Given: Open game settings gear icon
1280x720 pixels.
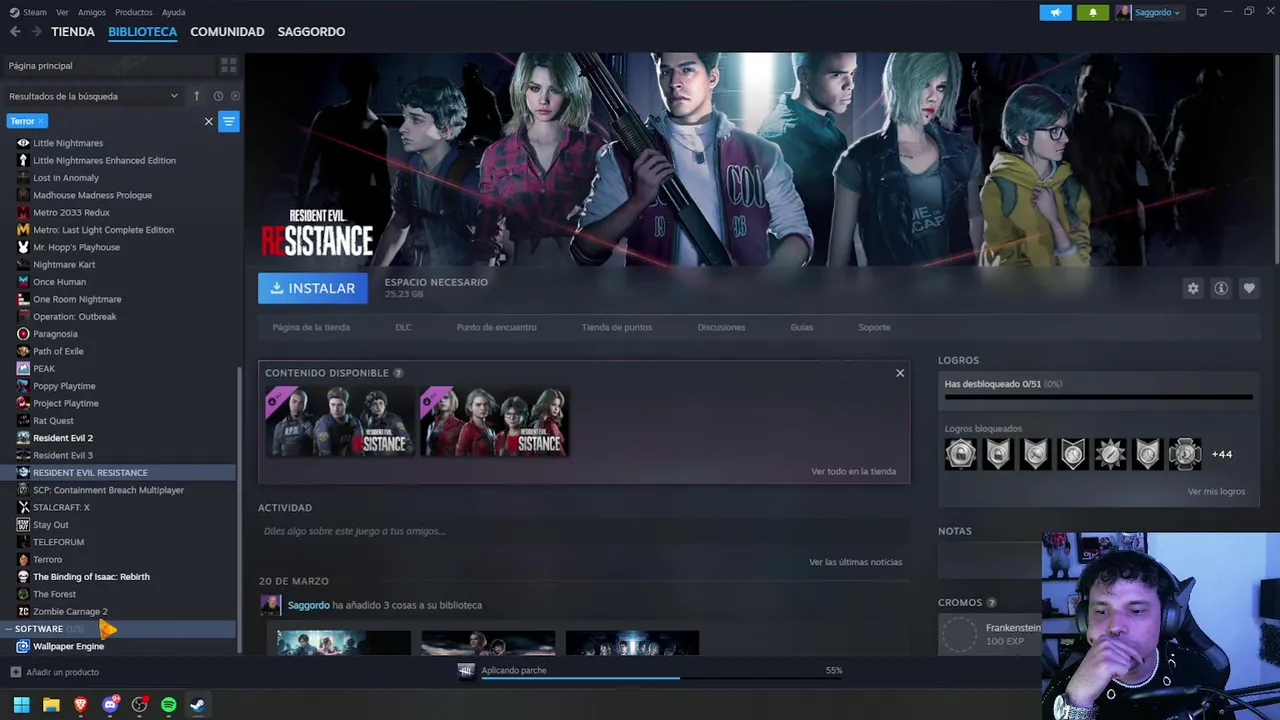Looking at the screenshot, I should click(x=1193, y=288).
